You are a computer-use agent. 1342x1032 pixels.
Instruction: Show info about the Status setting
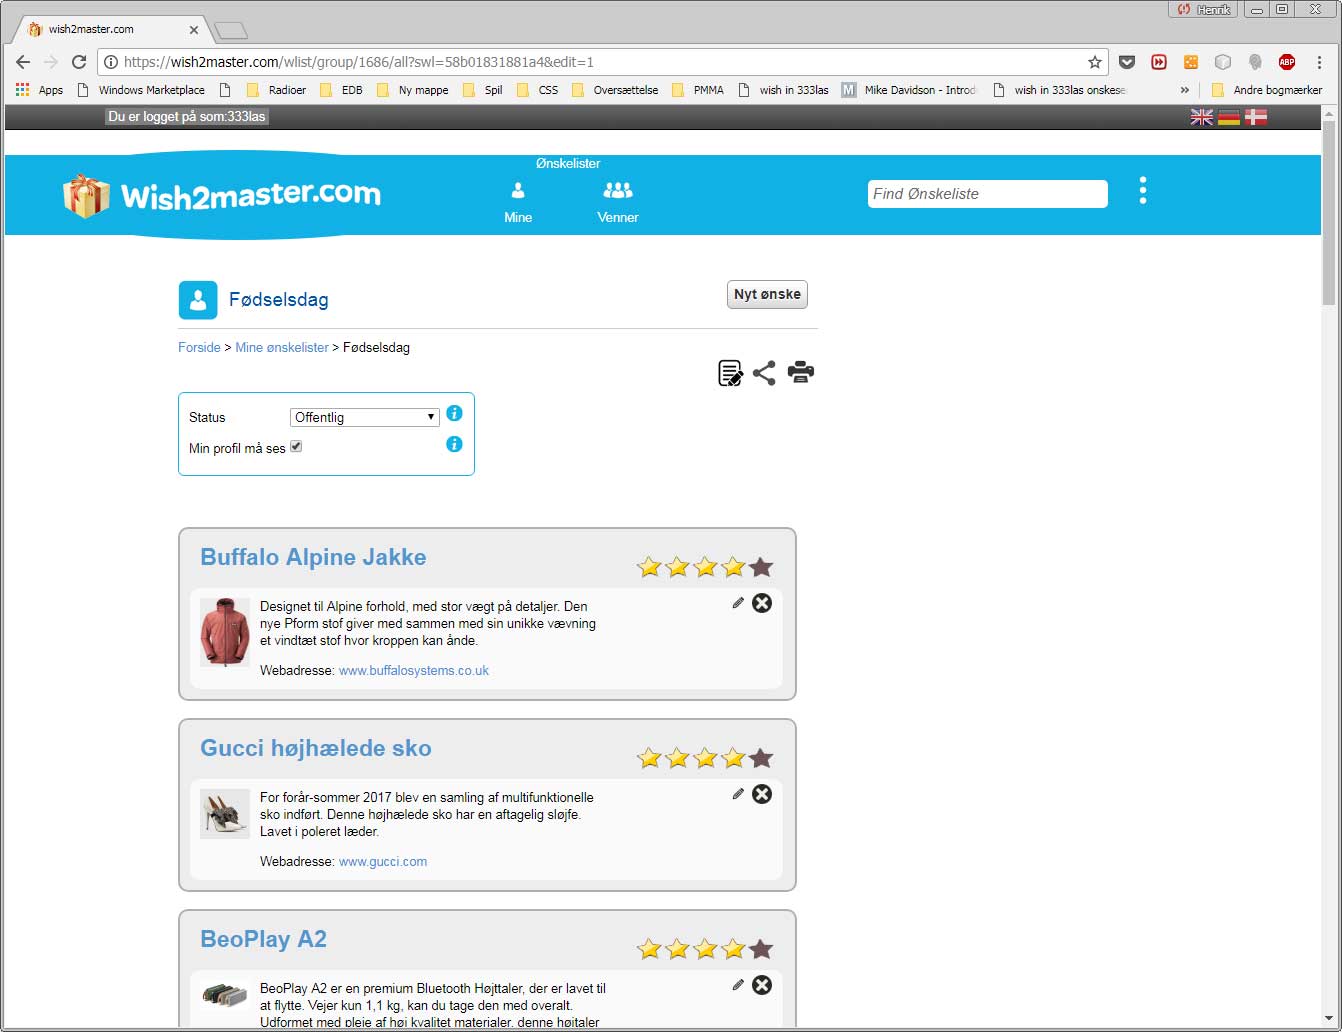click(x=454, y=413)
